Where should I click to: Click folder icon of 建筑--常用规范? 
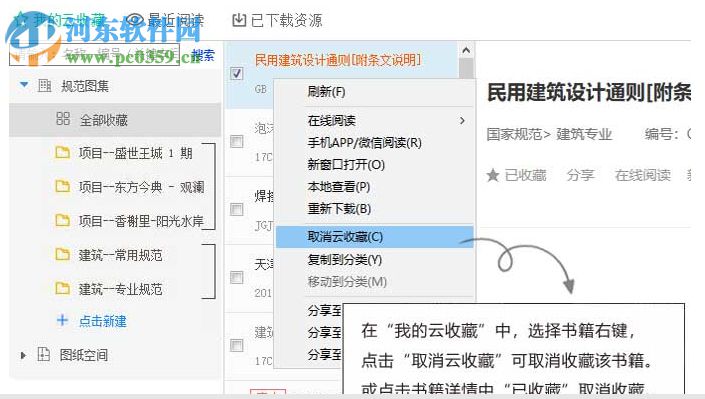coord(62,255)
